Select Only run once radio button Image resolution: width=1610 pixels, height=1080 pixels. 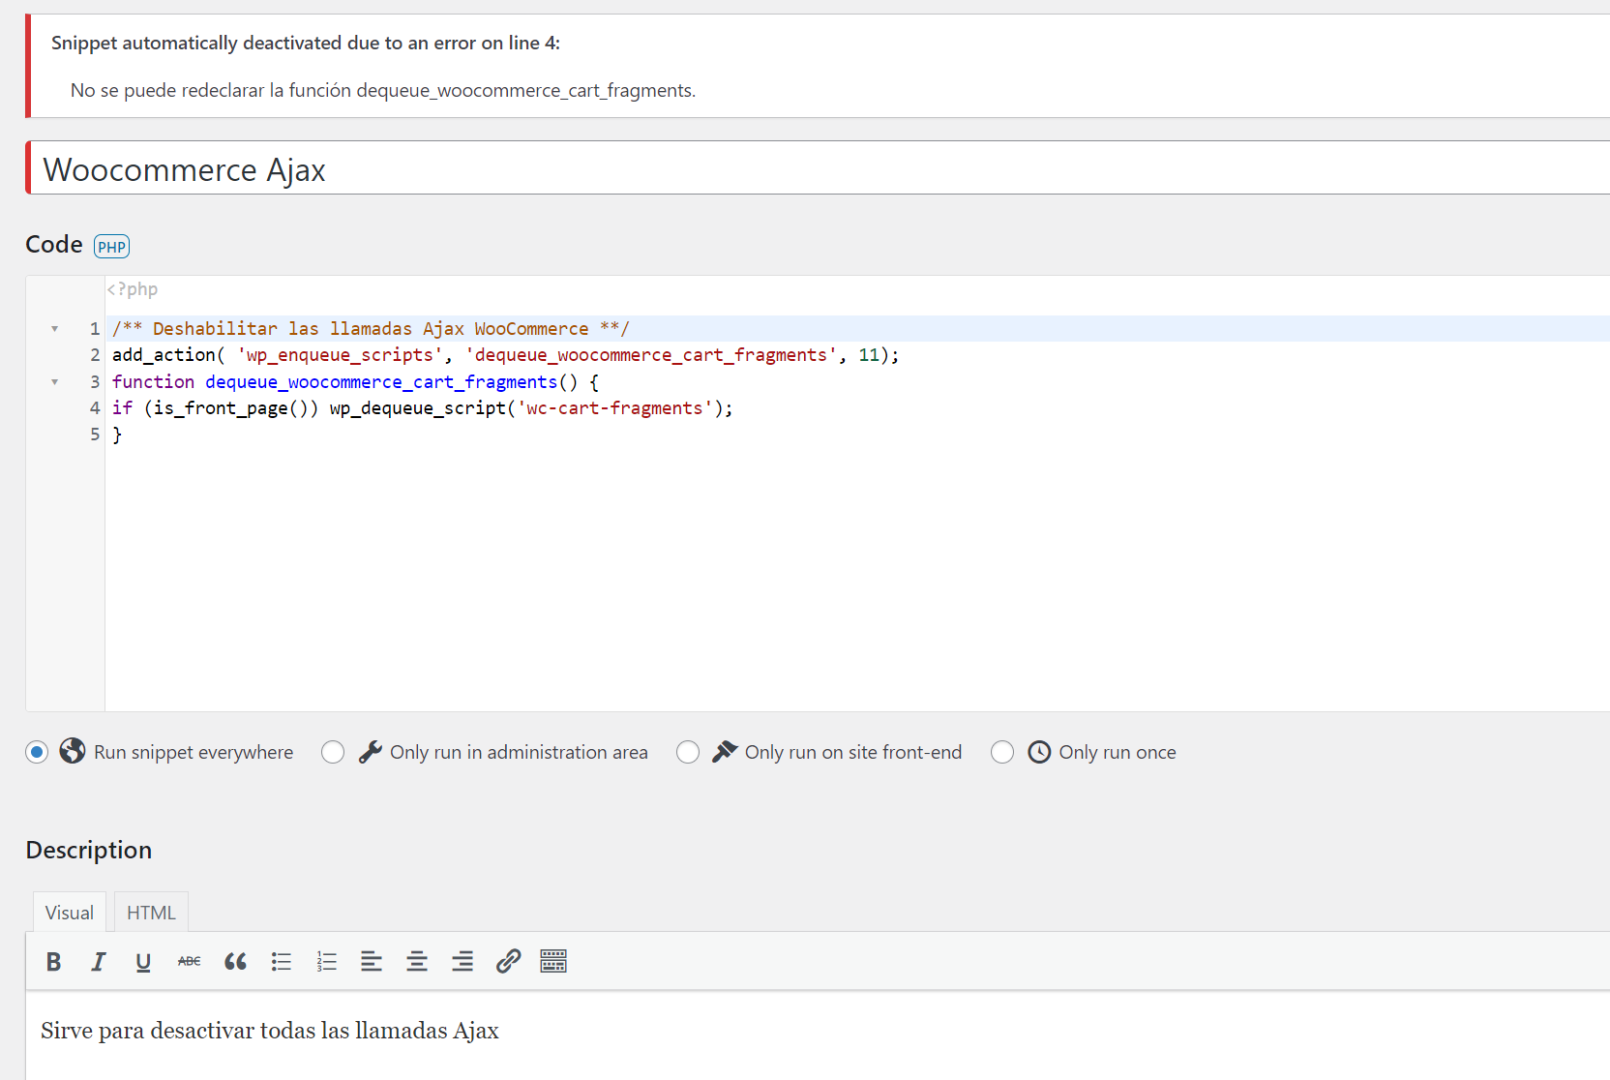pyautogui.click(x=1002, y=752)
